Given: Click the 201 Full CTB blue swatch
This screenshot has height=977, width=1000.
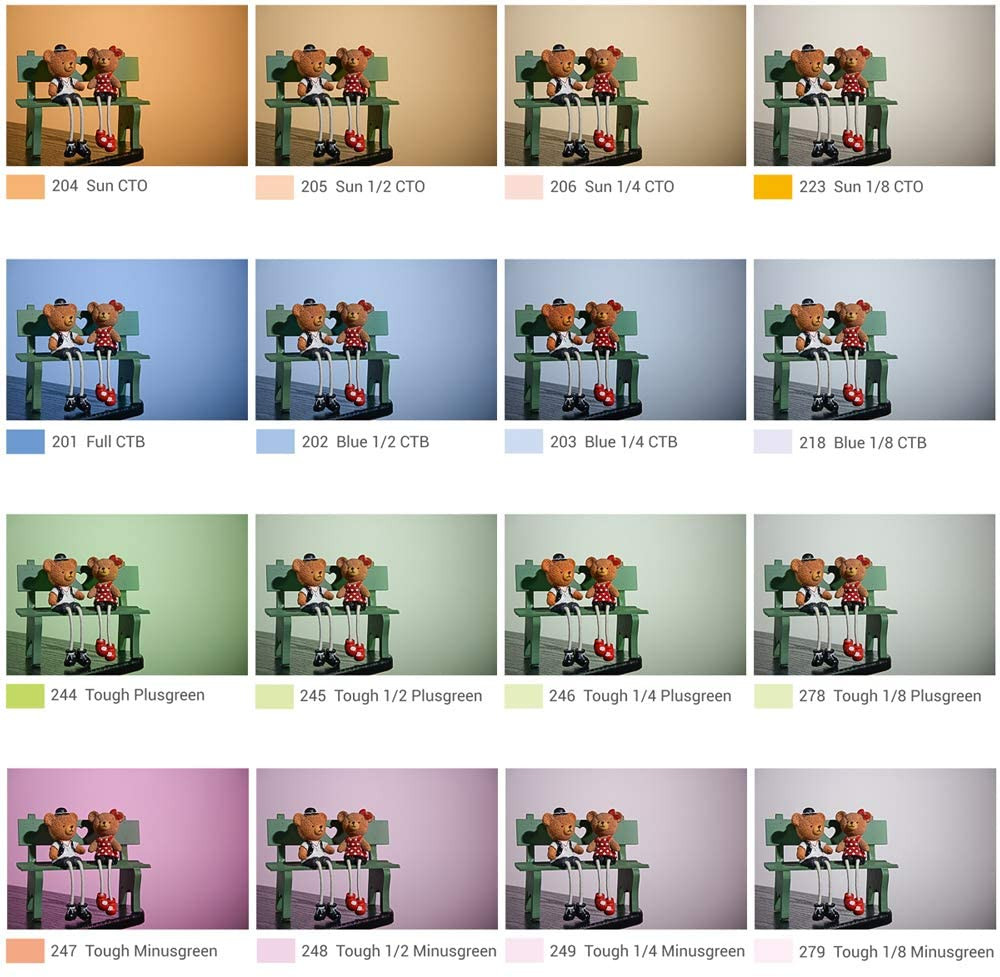Looking at the screenshot, I should pyautogui.click(x=26, y=441).
